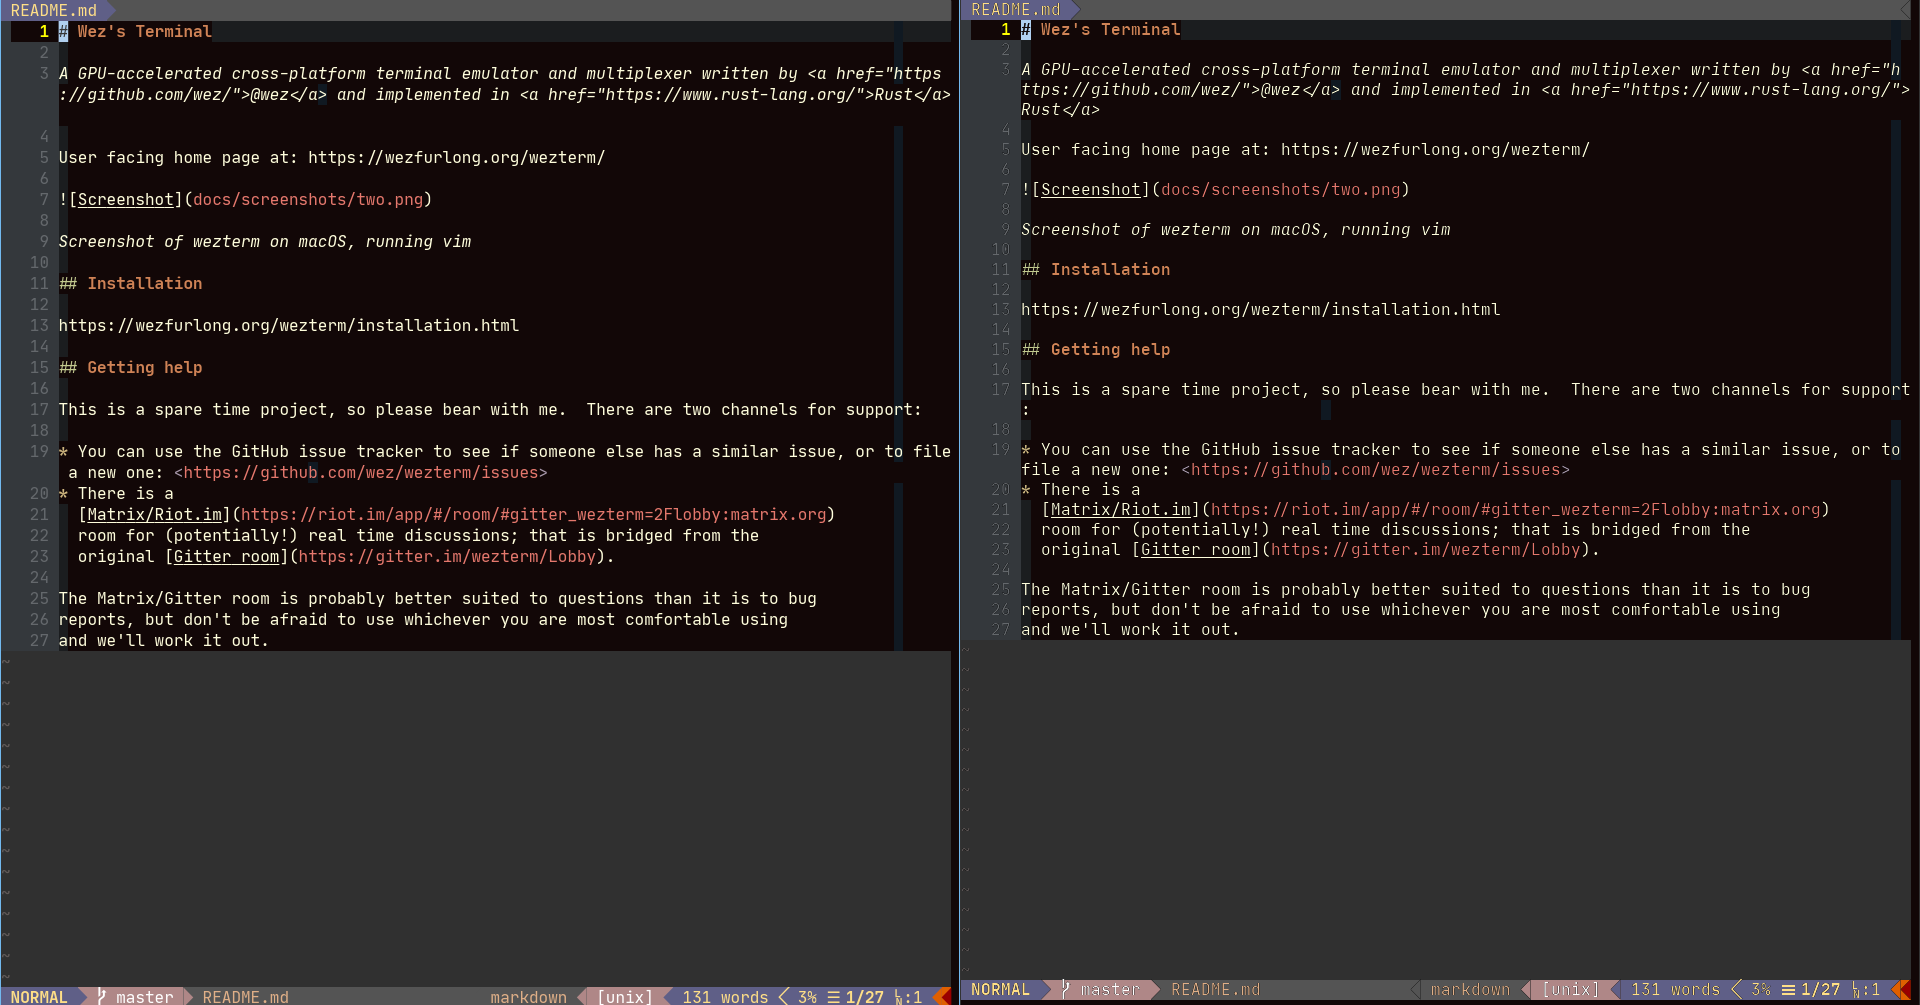Click the Wez's Terminal heading in the left window
Screen dimensions: 1920x1005
(x=144, y=31)
